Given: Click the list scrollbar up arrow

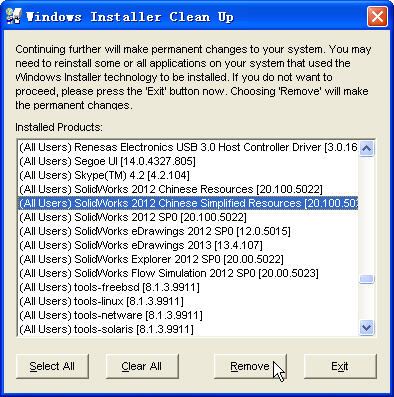Looking at the screenshot, I should coord(367,149).
